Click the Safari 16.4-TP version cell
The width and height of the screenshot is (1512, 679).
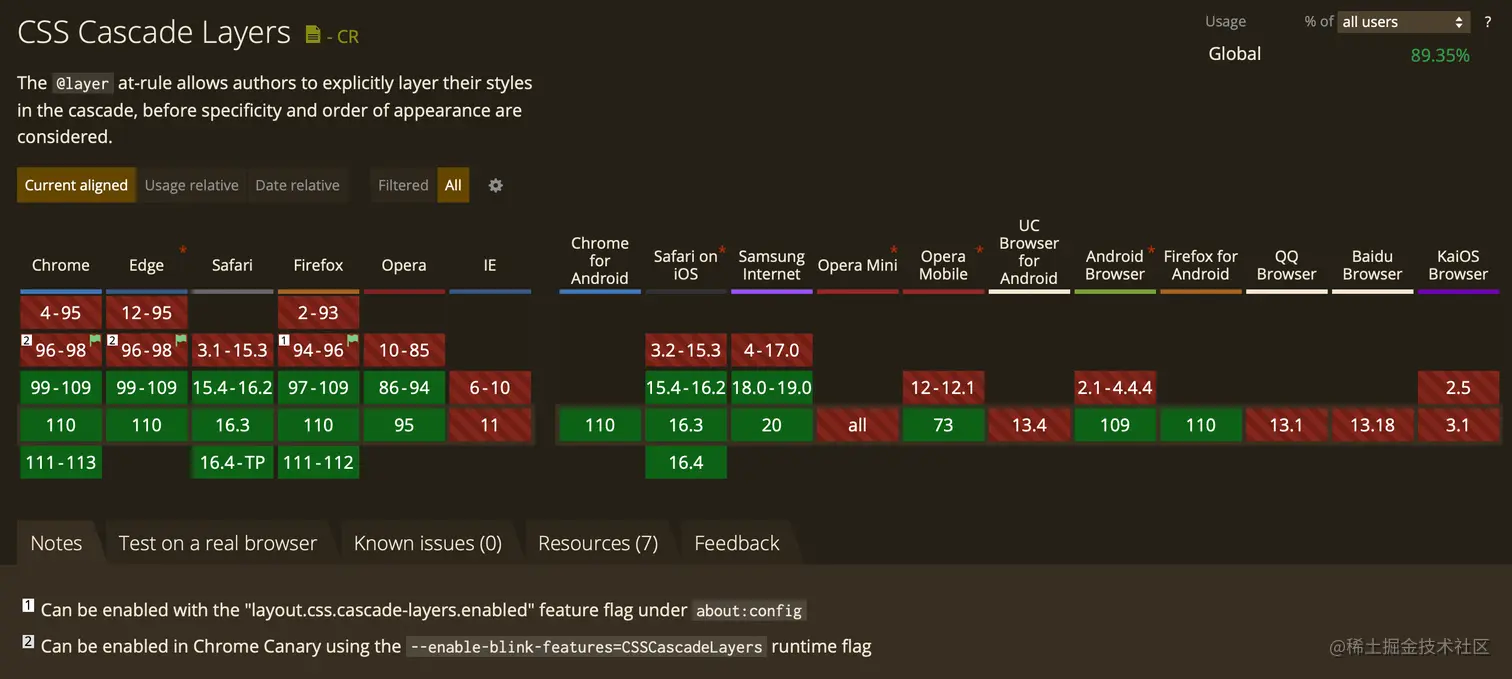click(x=232, y=462)
